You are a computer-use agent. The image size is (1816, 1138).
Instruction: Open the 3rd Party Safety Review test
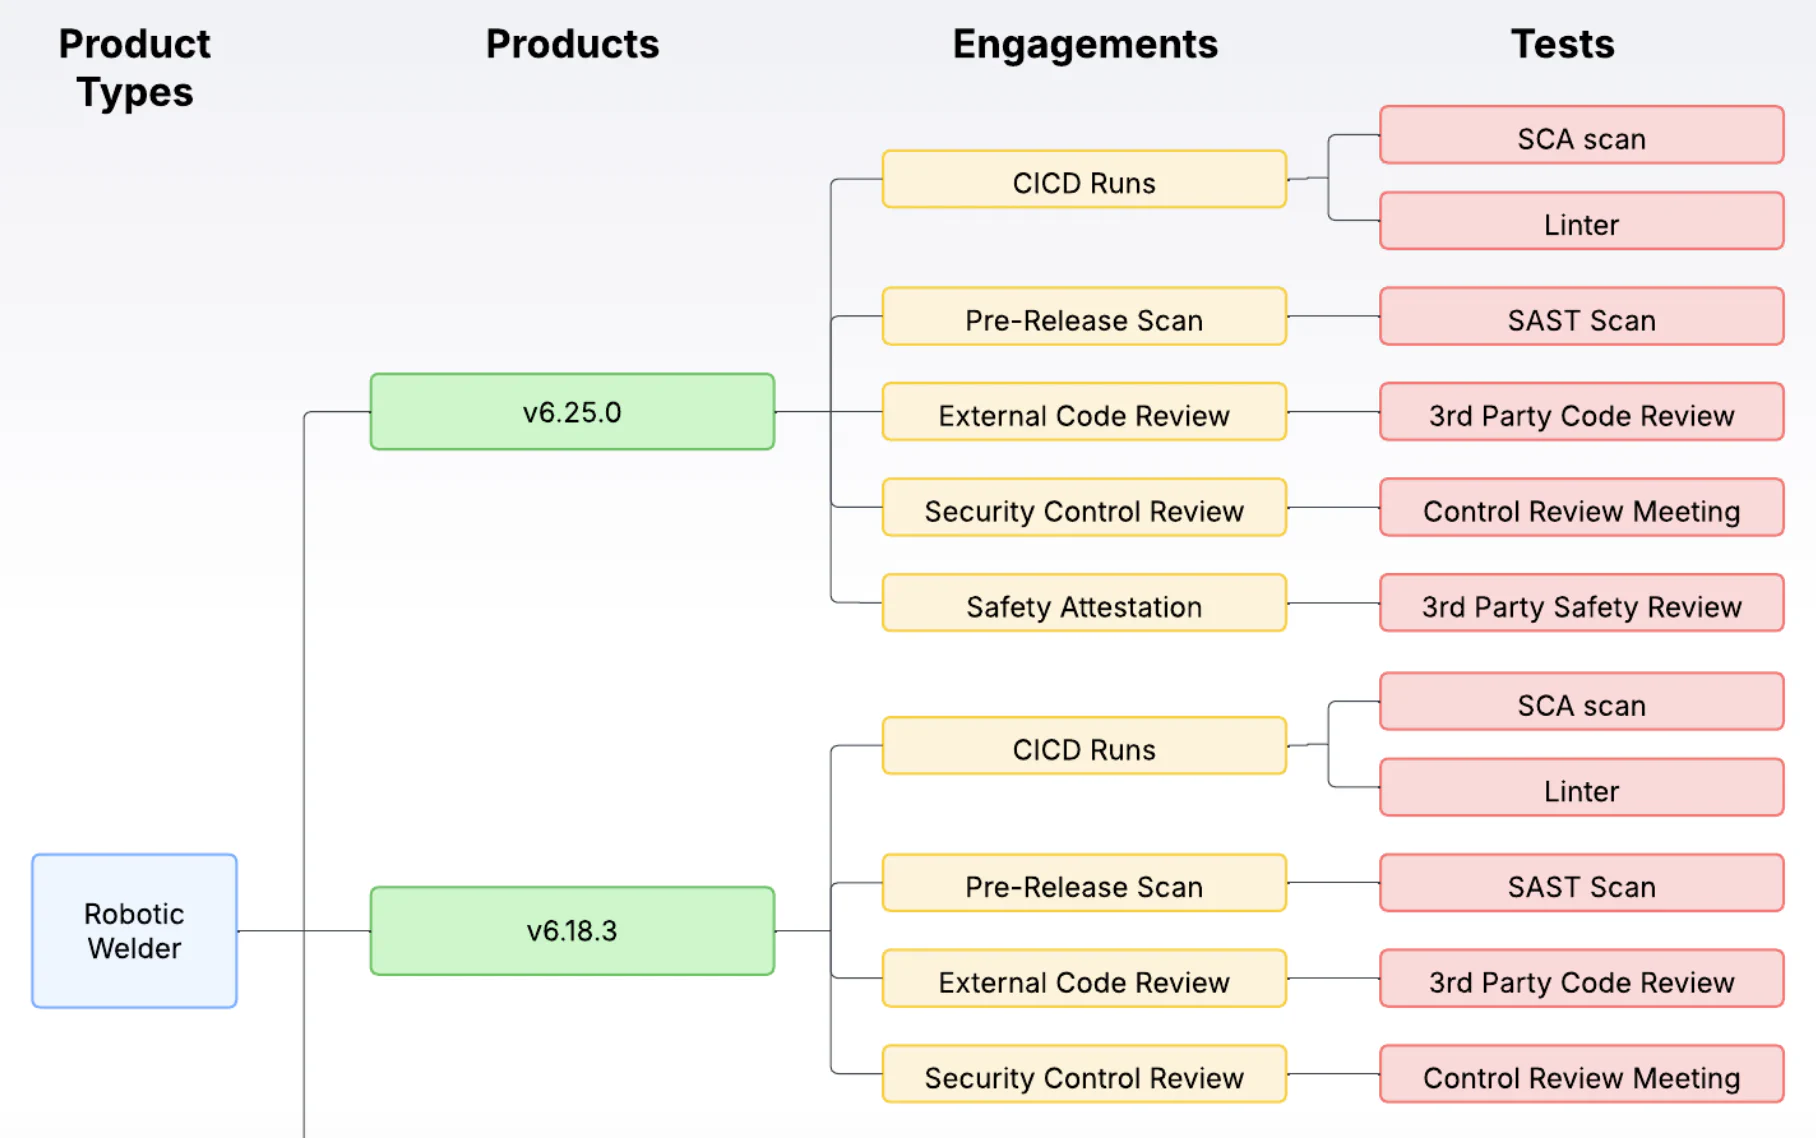point(1581,606)
